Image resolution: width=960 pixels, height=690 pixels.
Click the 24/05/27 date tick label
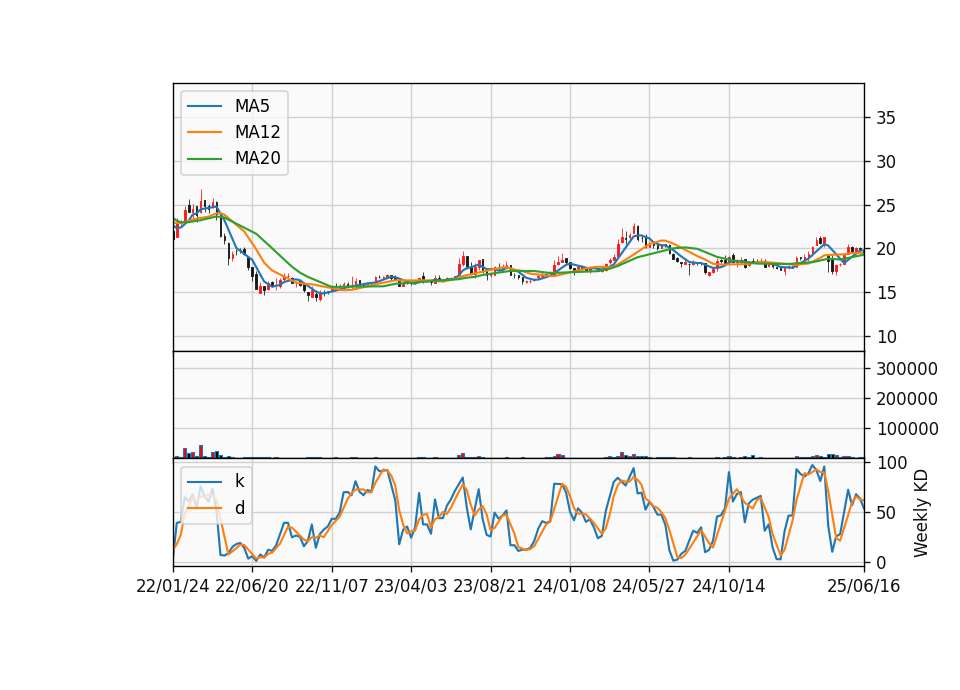tap(648, 587)
